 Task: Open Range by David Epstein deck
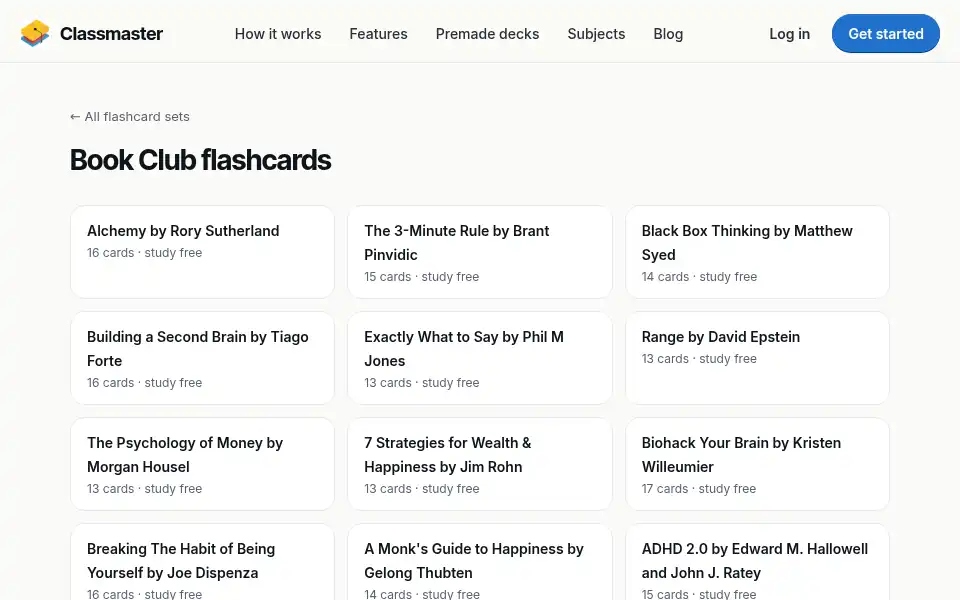pos(757,358)
